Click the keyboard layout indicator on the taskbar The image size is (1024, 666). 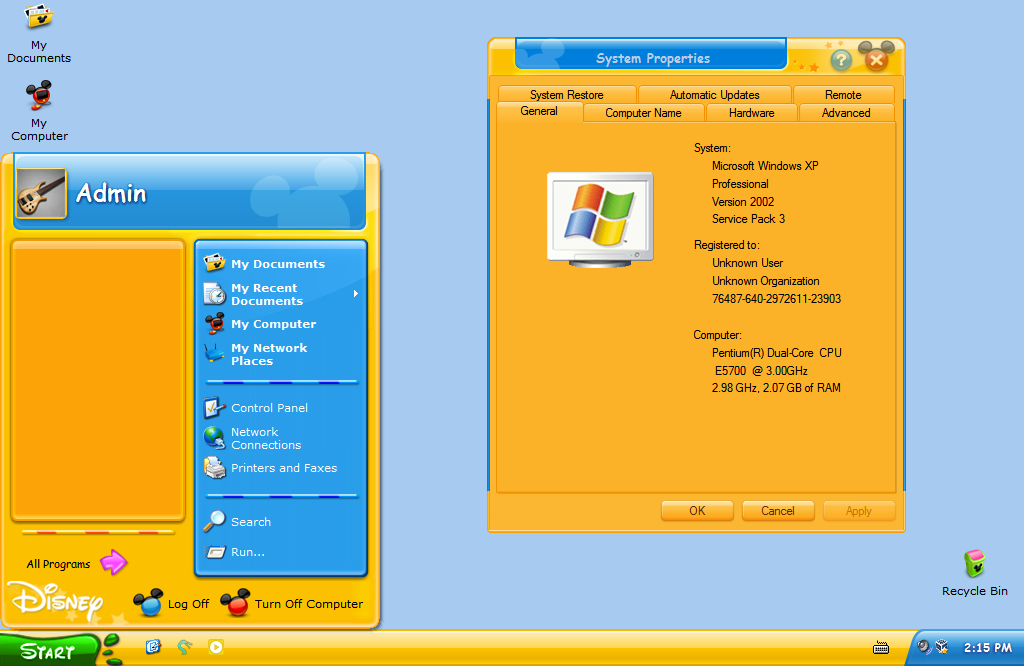click(x=881, y=650)
